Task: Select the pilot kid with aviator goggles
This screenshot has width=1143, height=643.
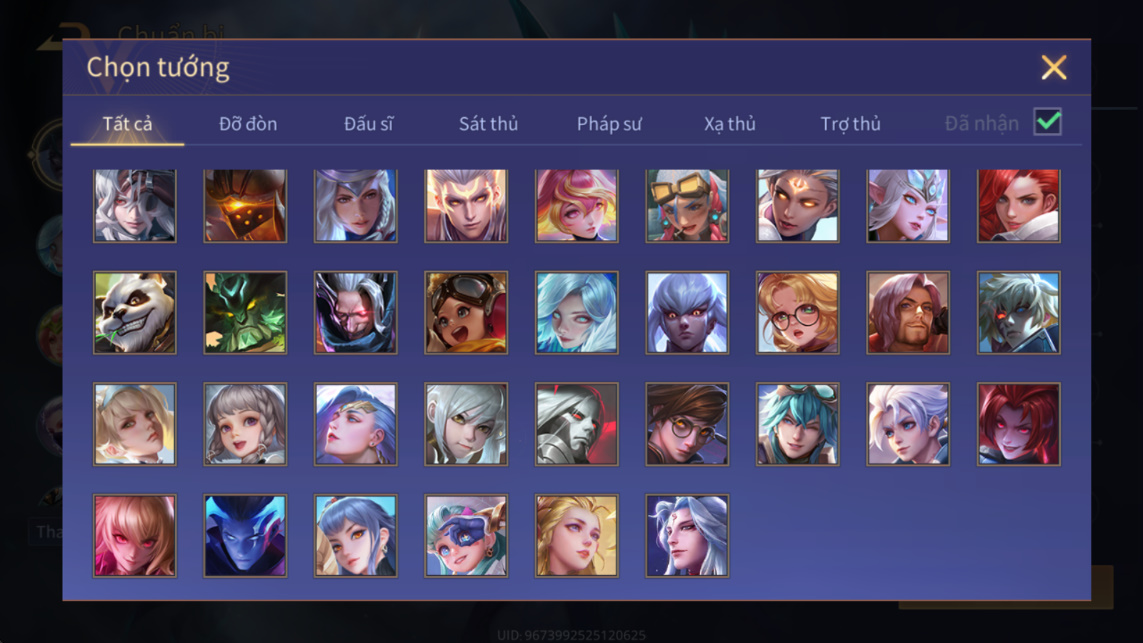Action: [466, 313]
